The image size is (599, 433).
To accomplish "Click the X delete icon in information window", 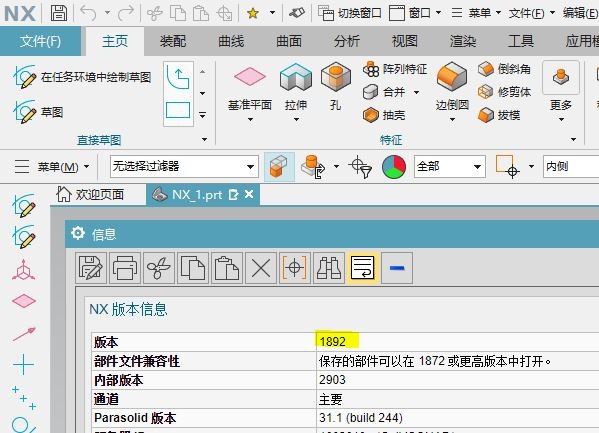I will pos(261,268).
